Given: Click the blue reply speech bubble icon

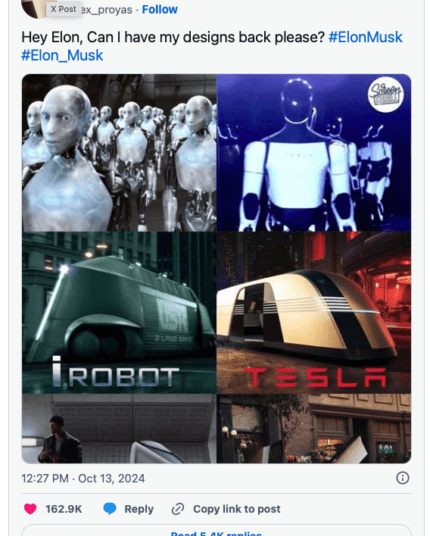Looking at the screenshot, I should click(x=110, y=509).
